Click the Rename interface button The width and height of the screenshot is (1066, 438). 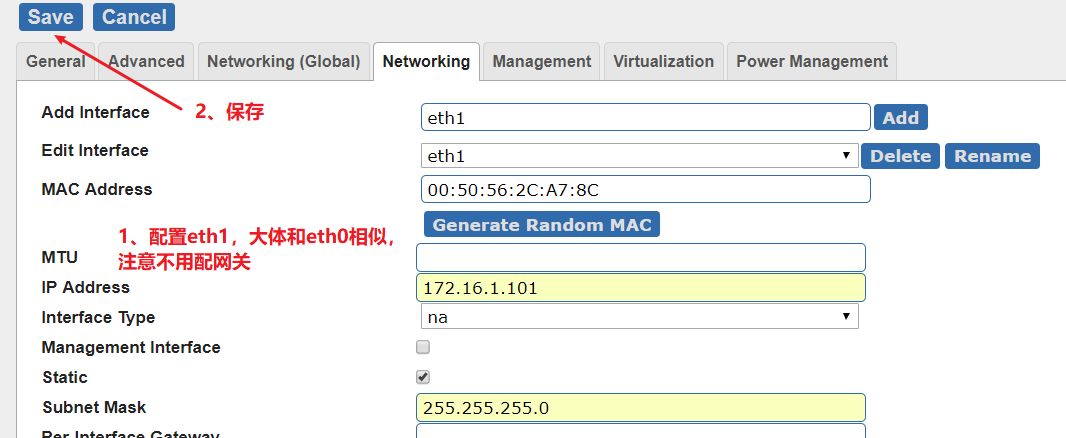(x=992, y=156)
